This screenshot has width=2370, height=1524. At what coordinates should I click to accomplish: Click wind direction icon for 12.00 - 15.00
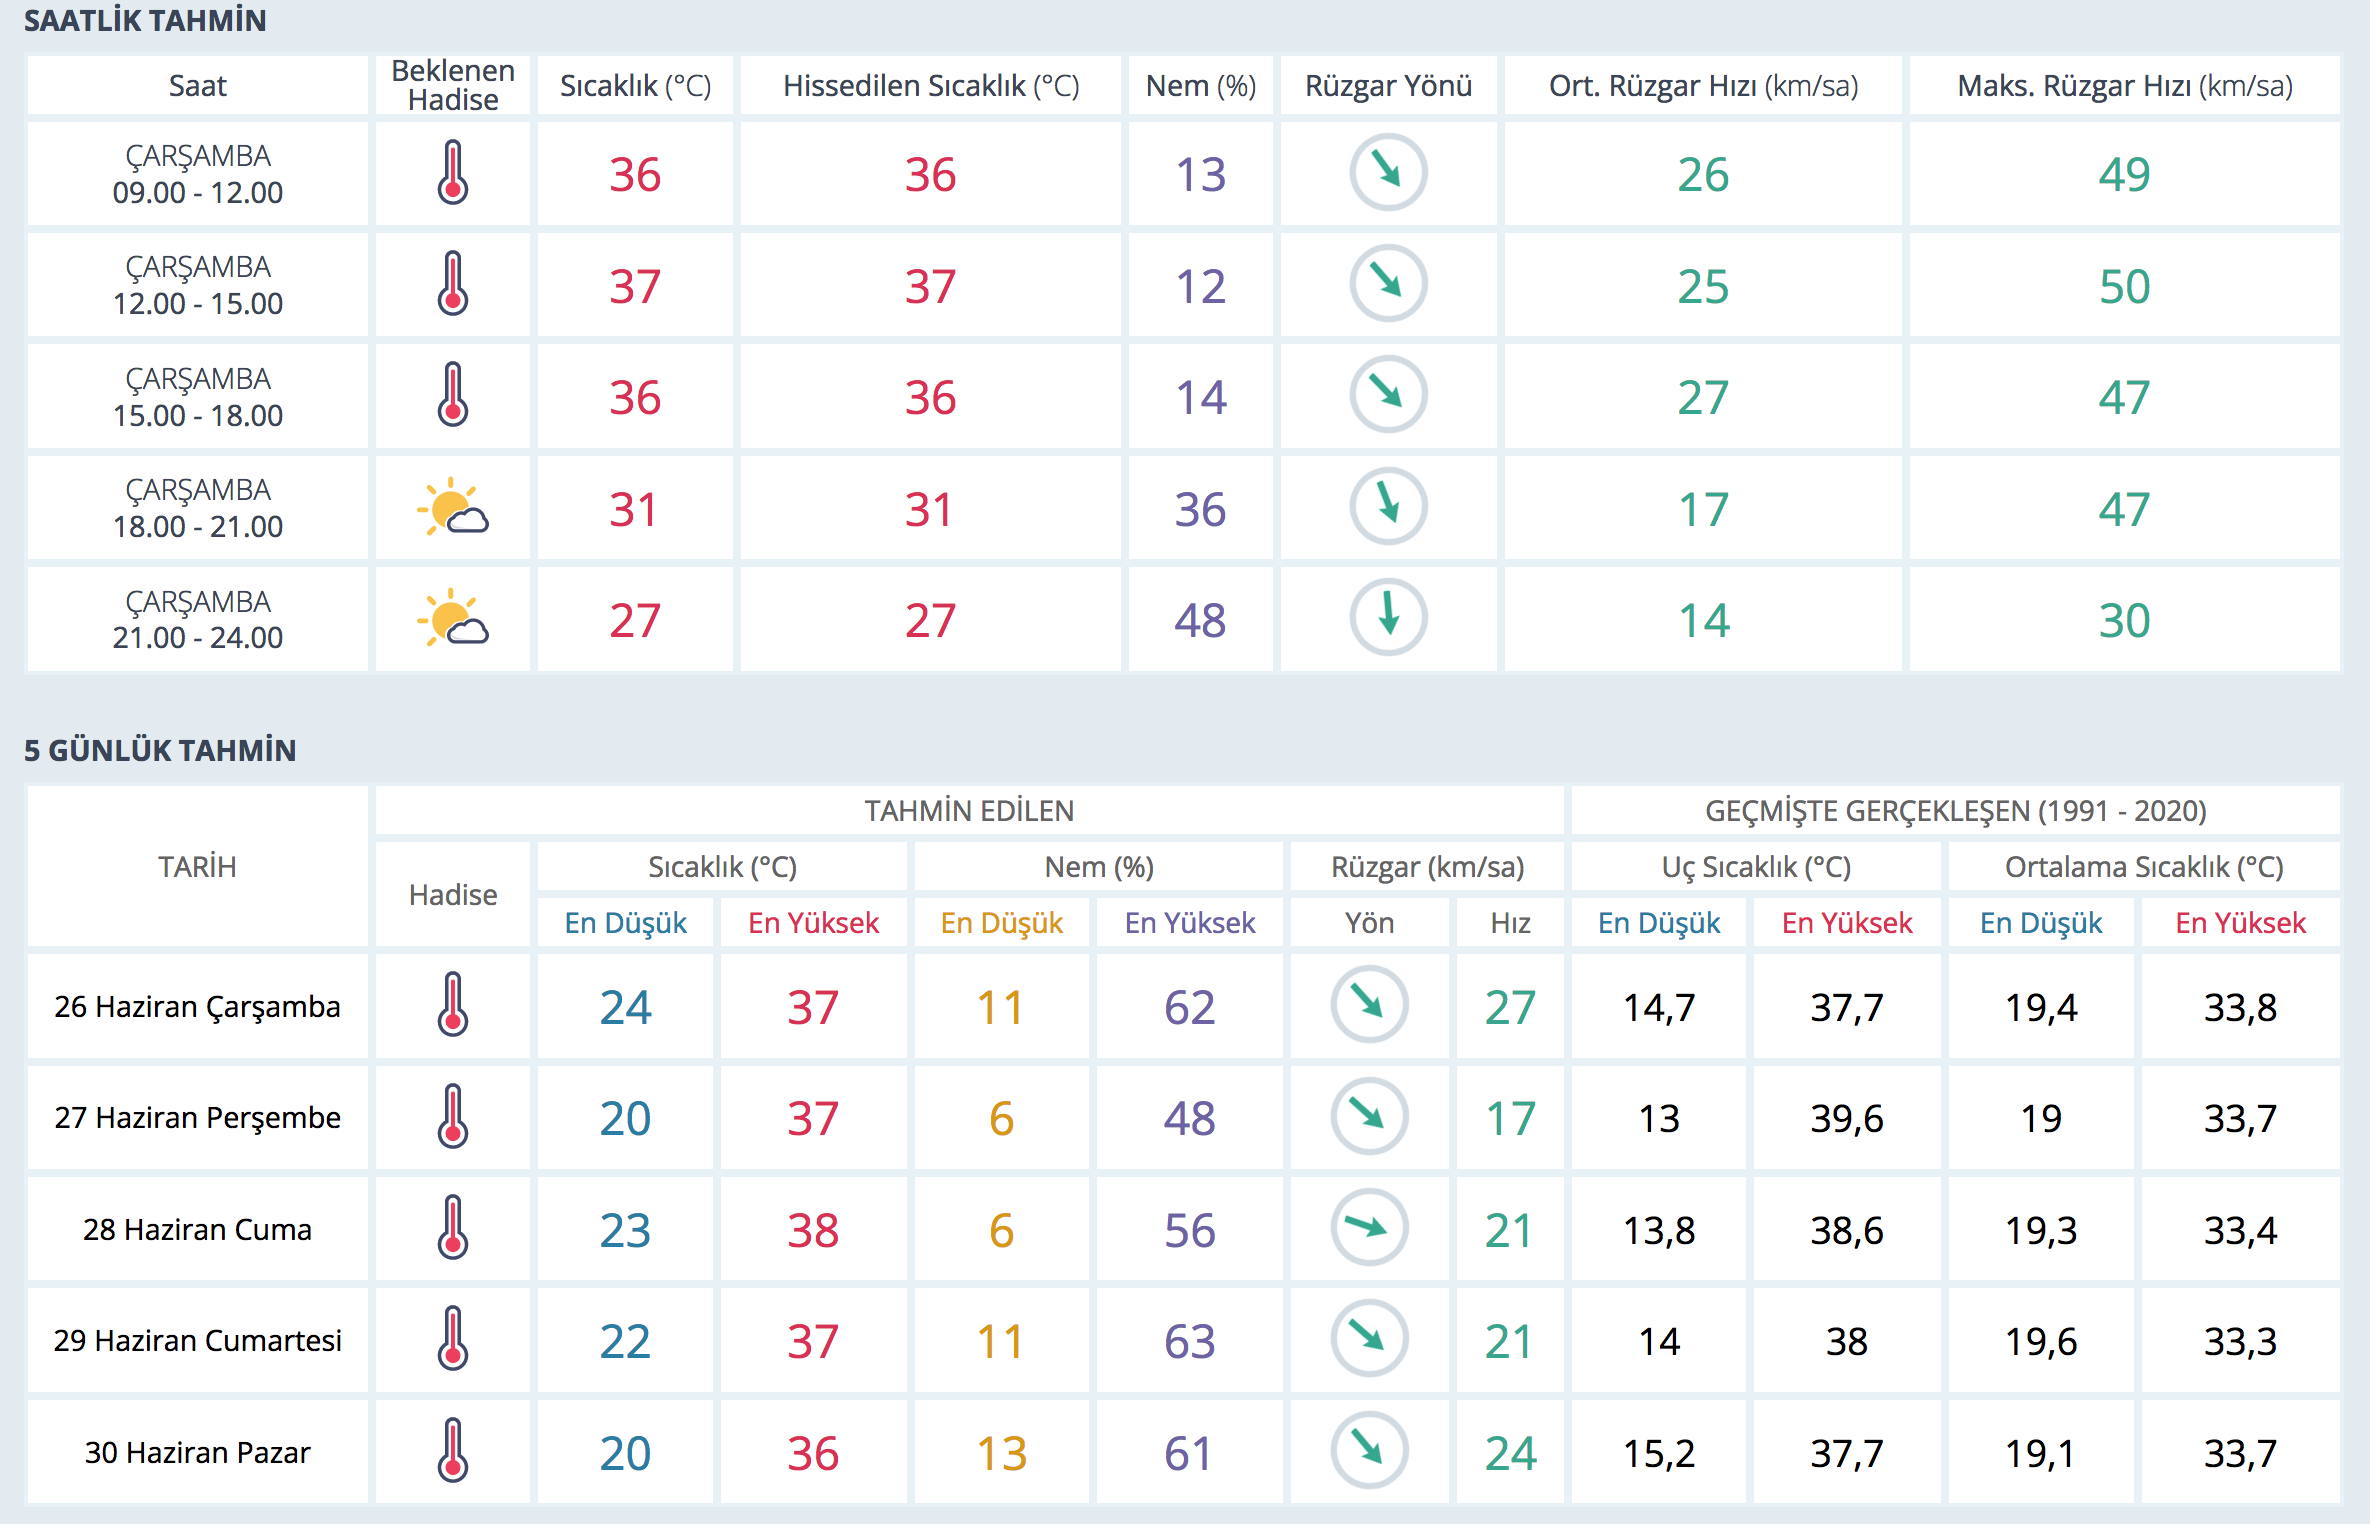coord(1388,284)
